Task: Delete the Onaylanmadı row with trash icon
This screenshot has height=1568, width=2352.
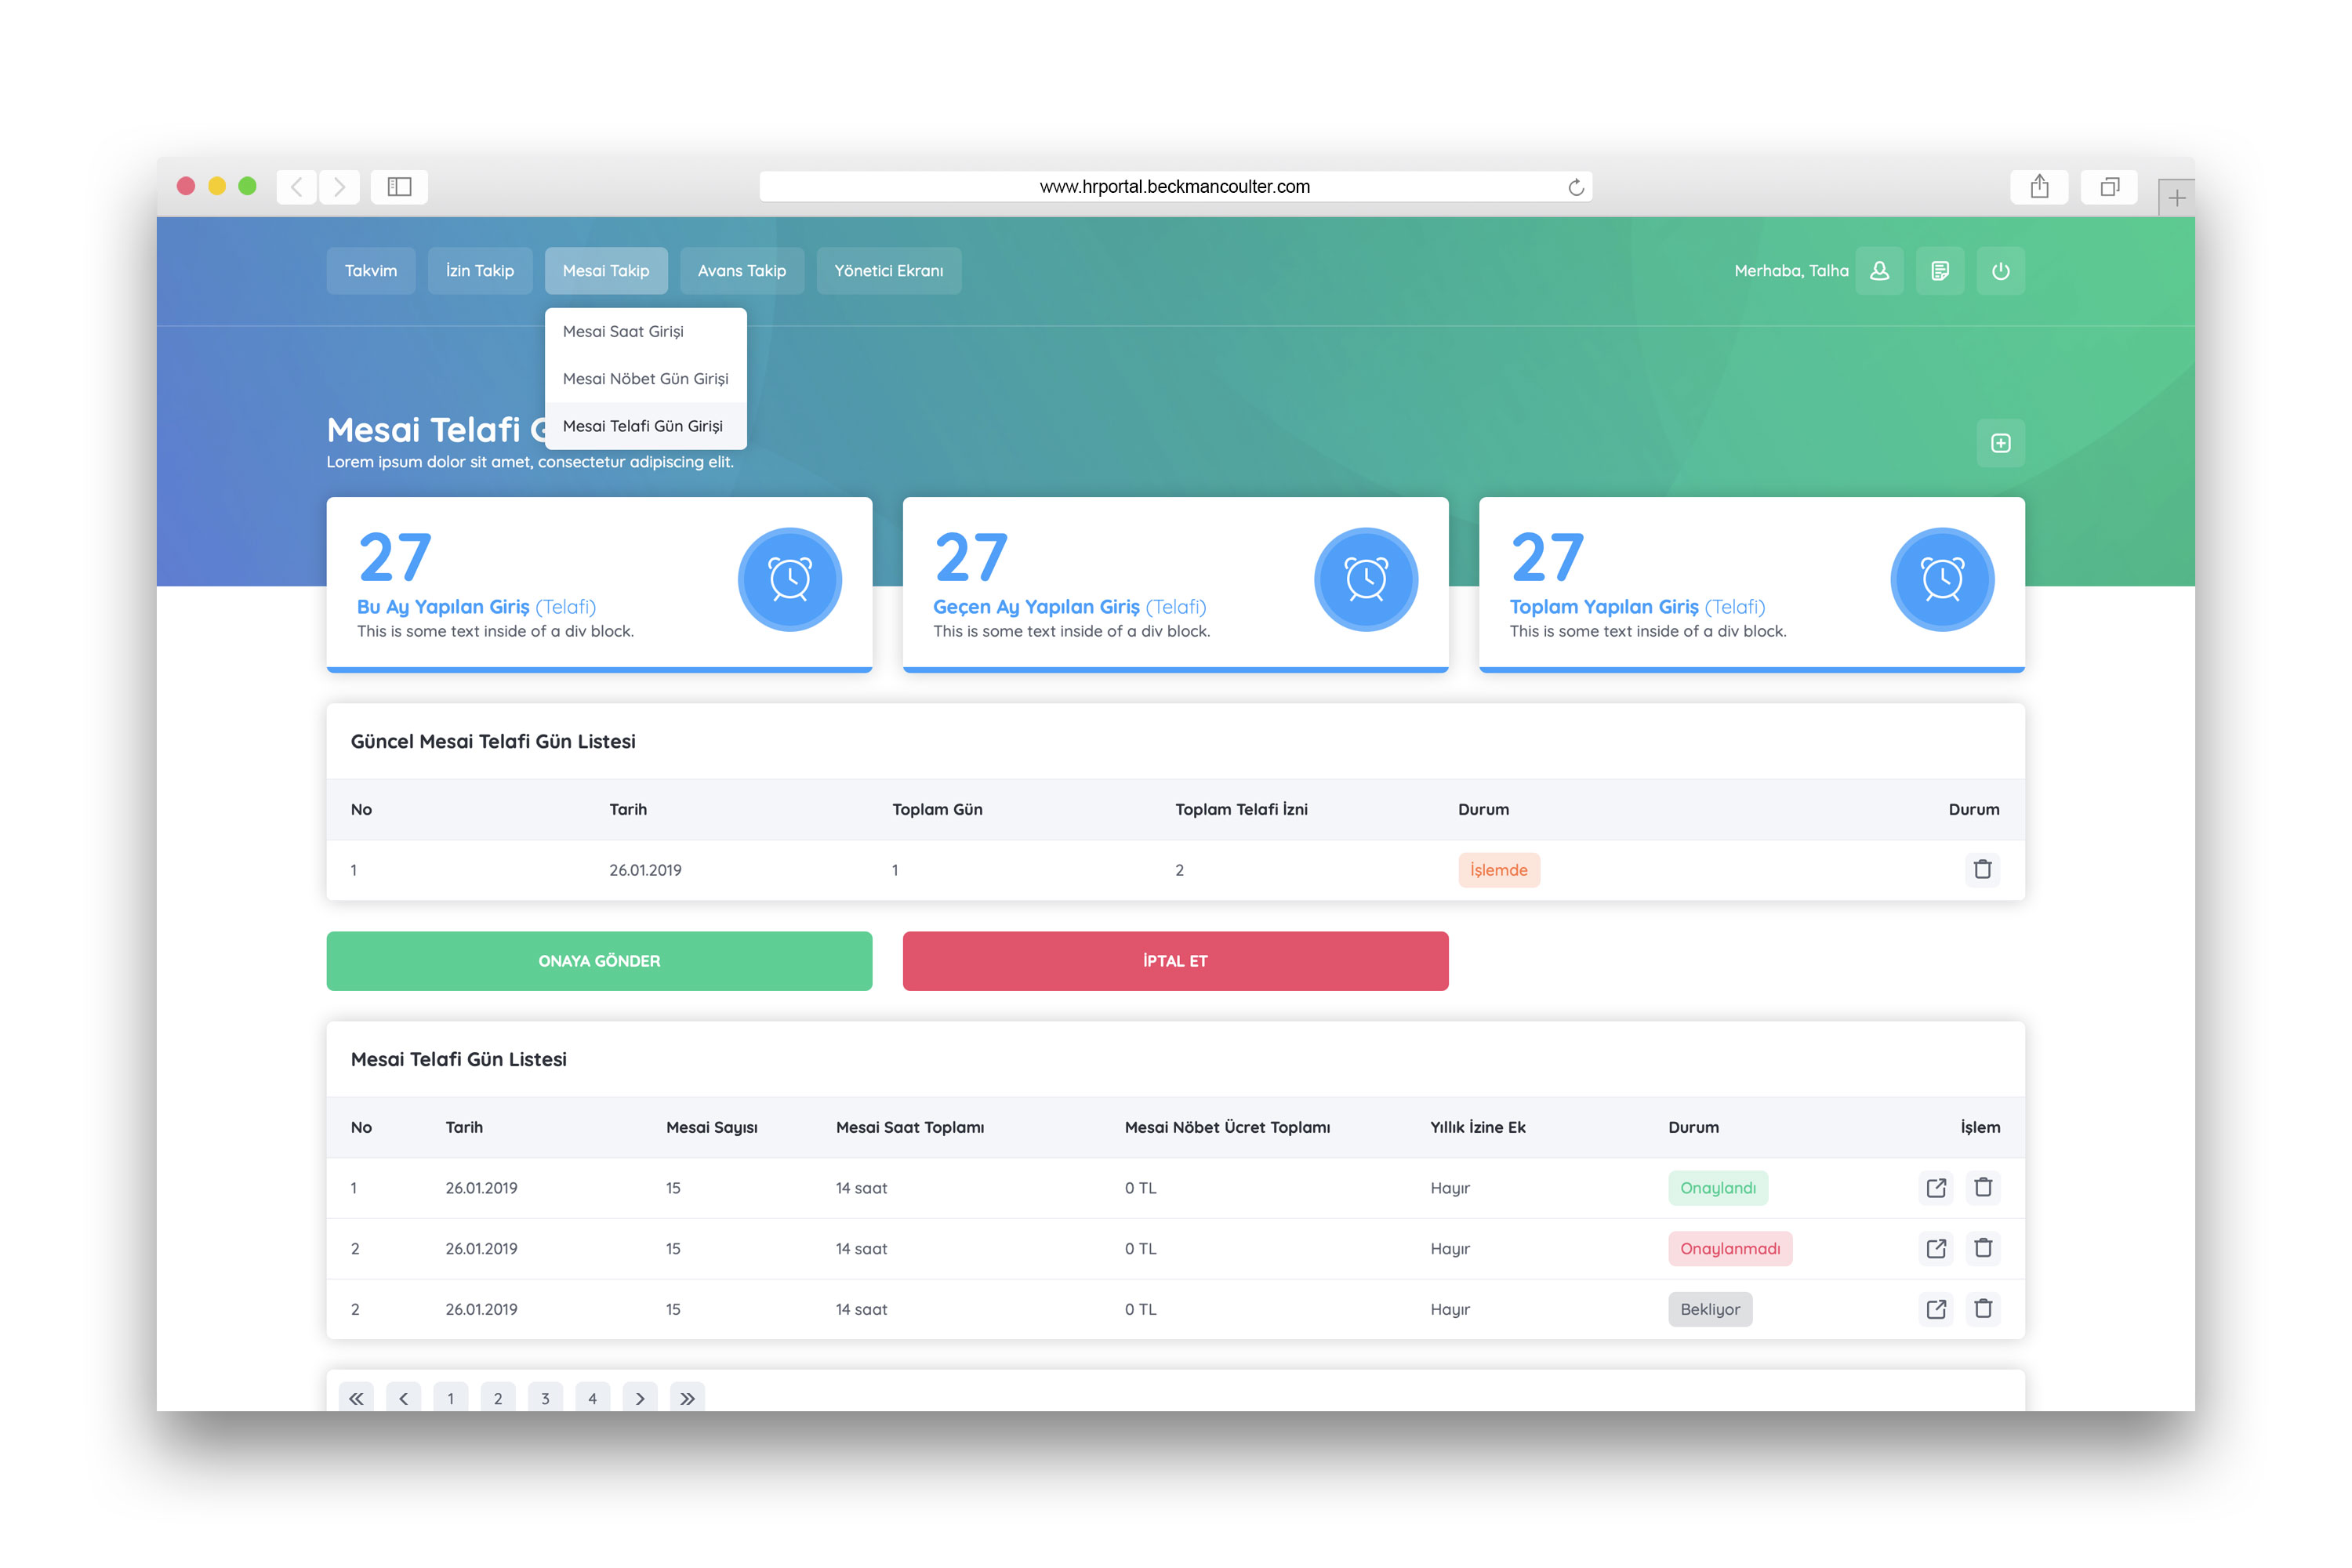Action: 1983,1248
